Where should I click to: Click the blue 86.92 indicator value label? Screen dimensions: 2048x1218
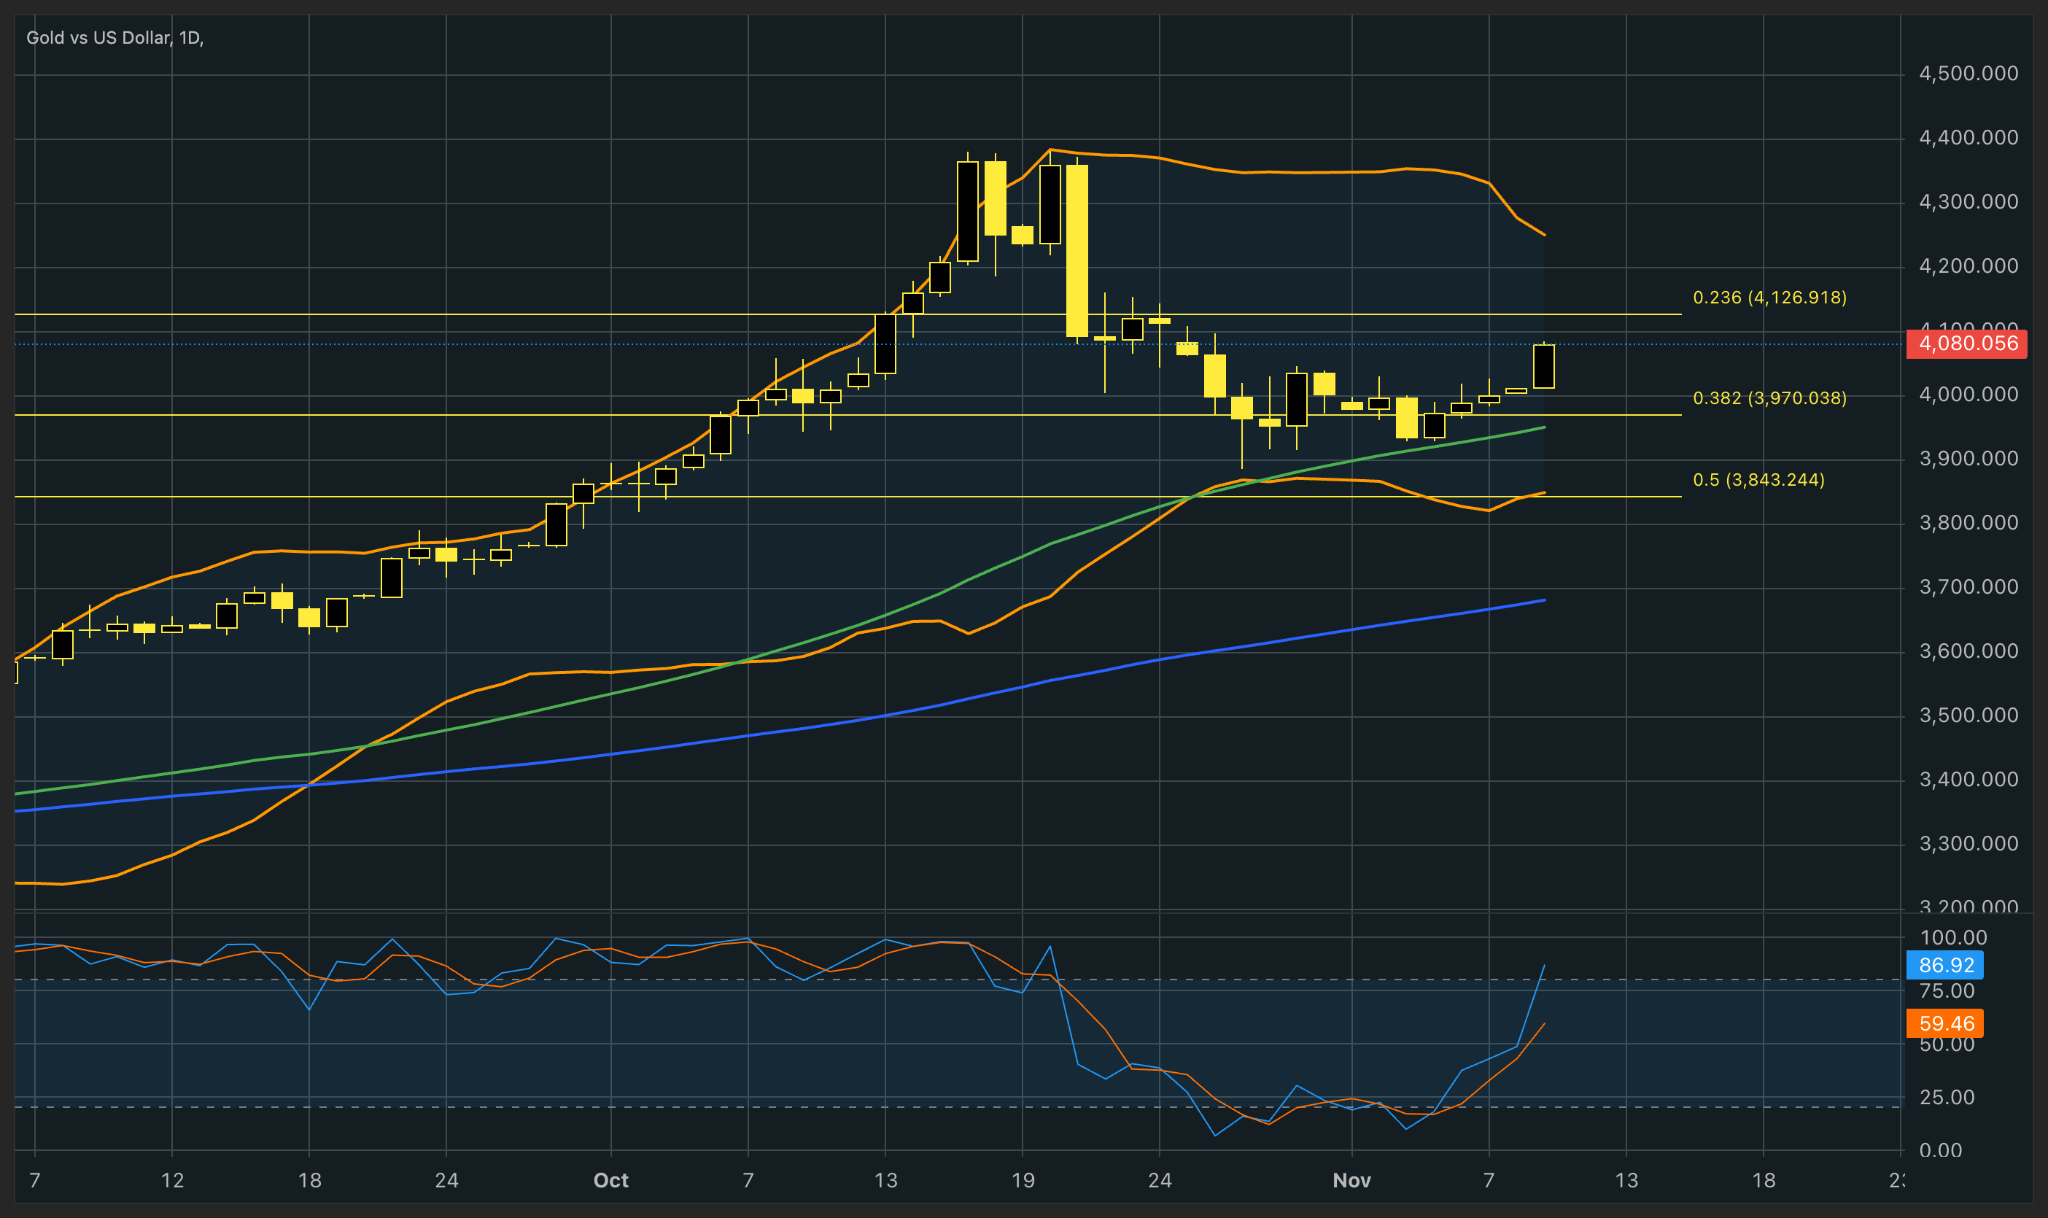click(x=1944, y=965)
